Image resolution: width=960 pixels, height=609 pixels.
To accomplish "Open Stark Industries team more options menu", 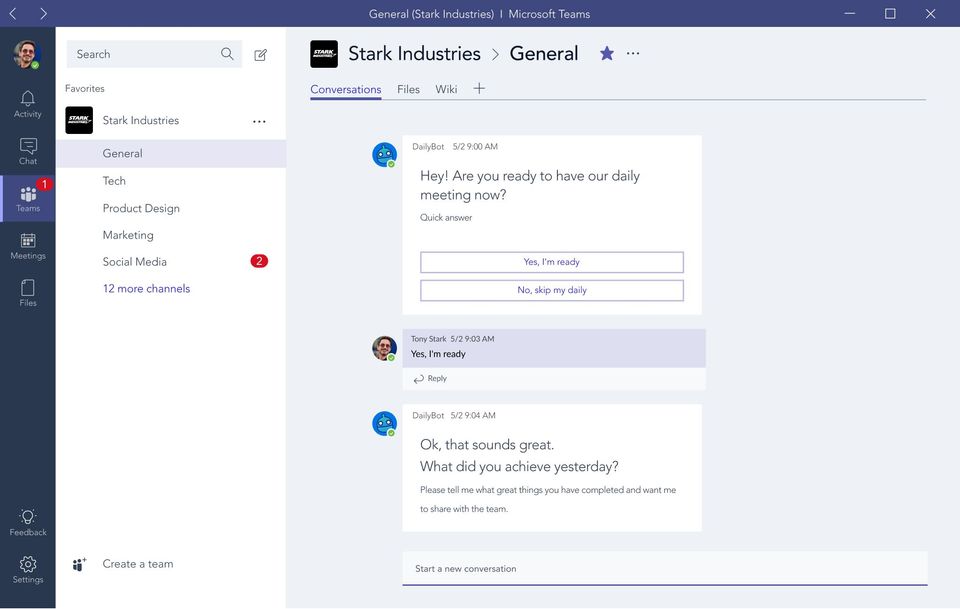I will coord(259,122).
